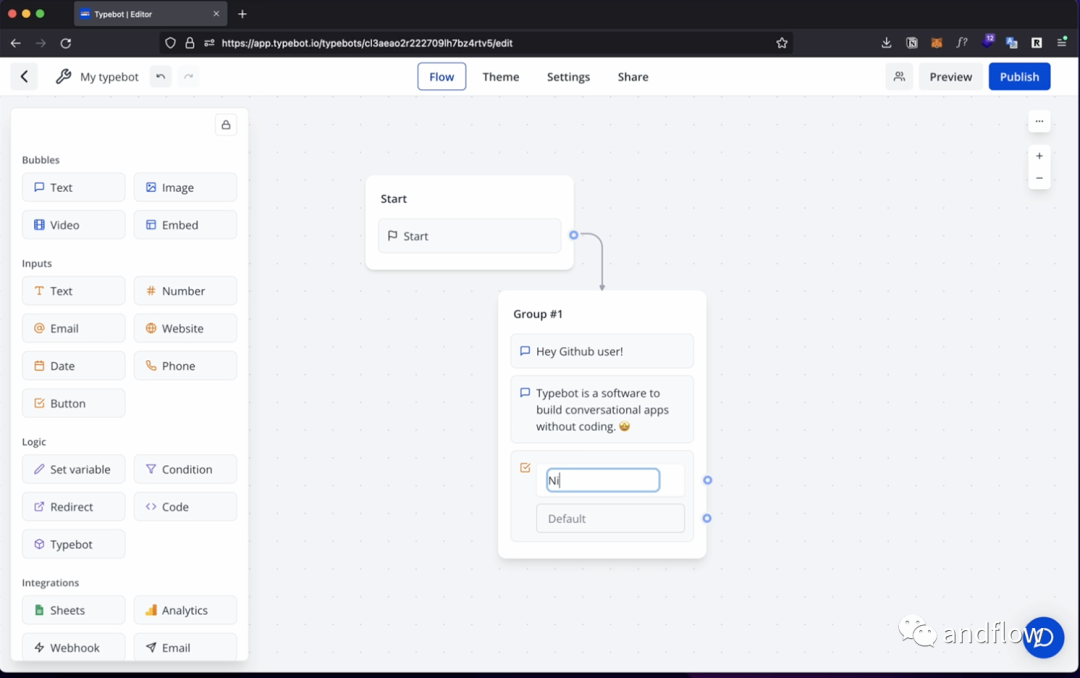Lock the blocks sidebar with the padlock icon
Viewport: 1080px width, 678px height.
pos(226,125)
